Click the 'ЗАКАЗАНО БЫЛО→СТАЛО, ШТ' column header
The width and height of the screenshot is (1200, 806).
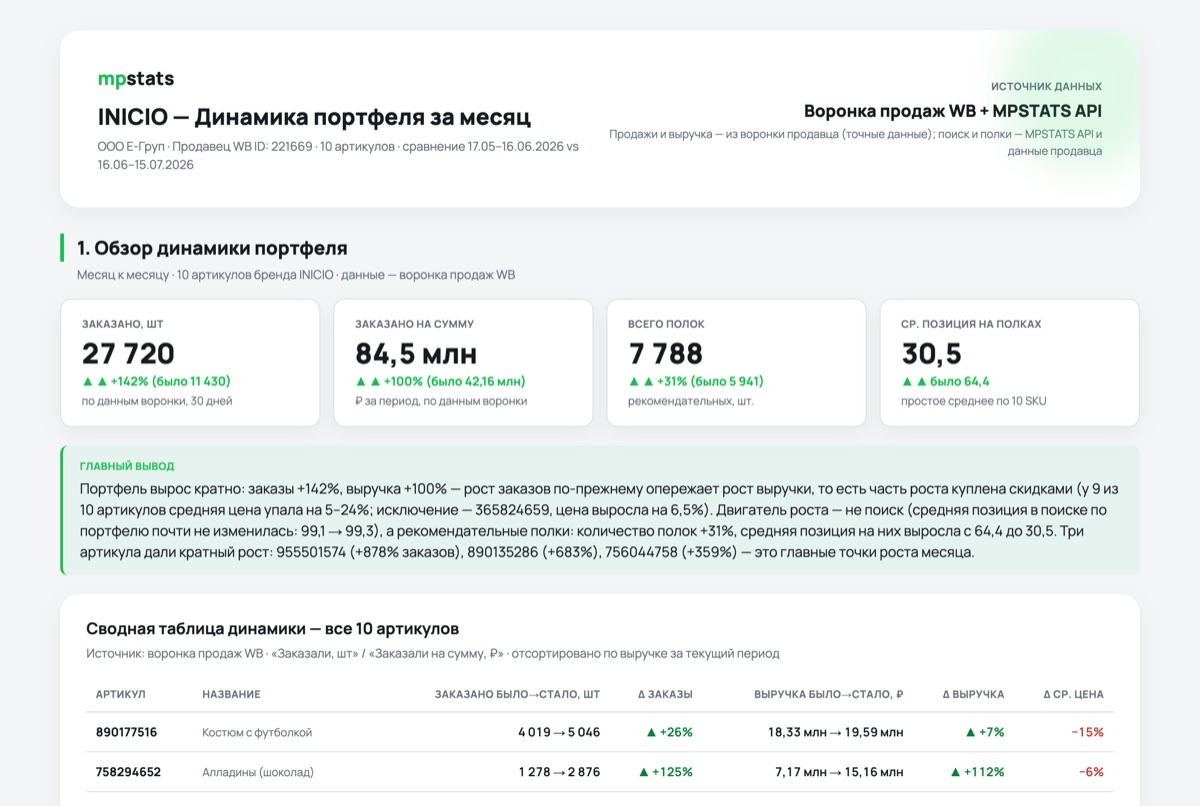[517, 694]
